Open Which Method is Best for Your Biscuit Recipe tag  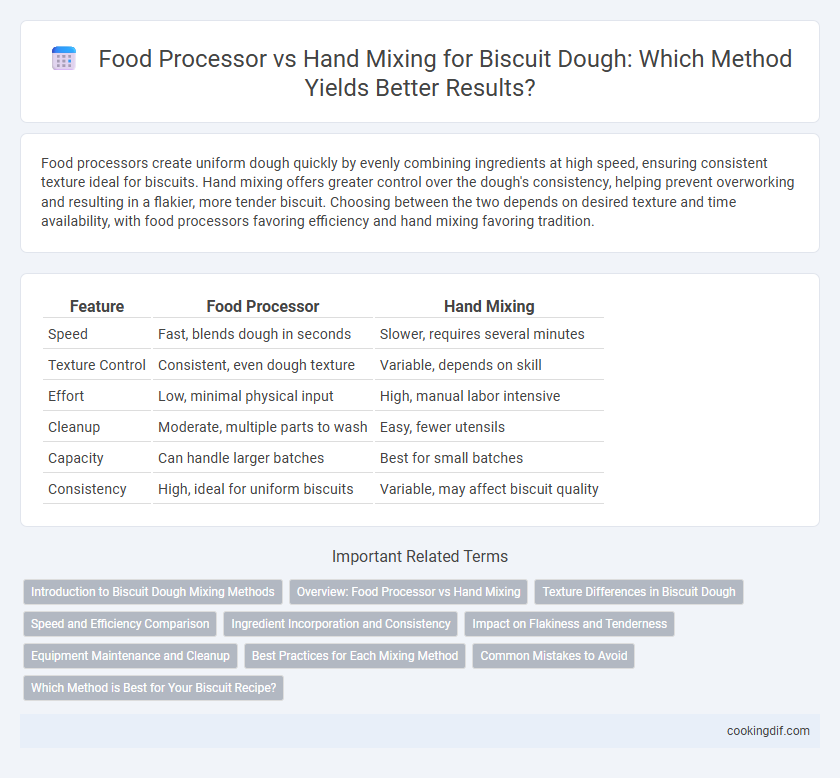pos(153,688)
